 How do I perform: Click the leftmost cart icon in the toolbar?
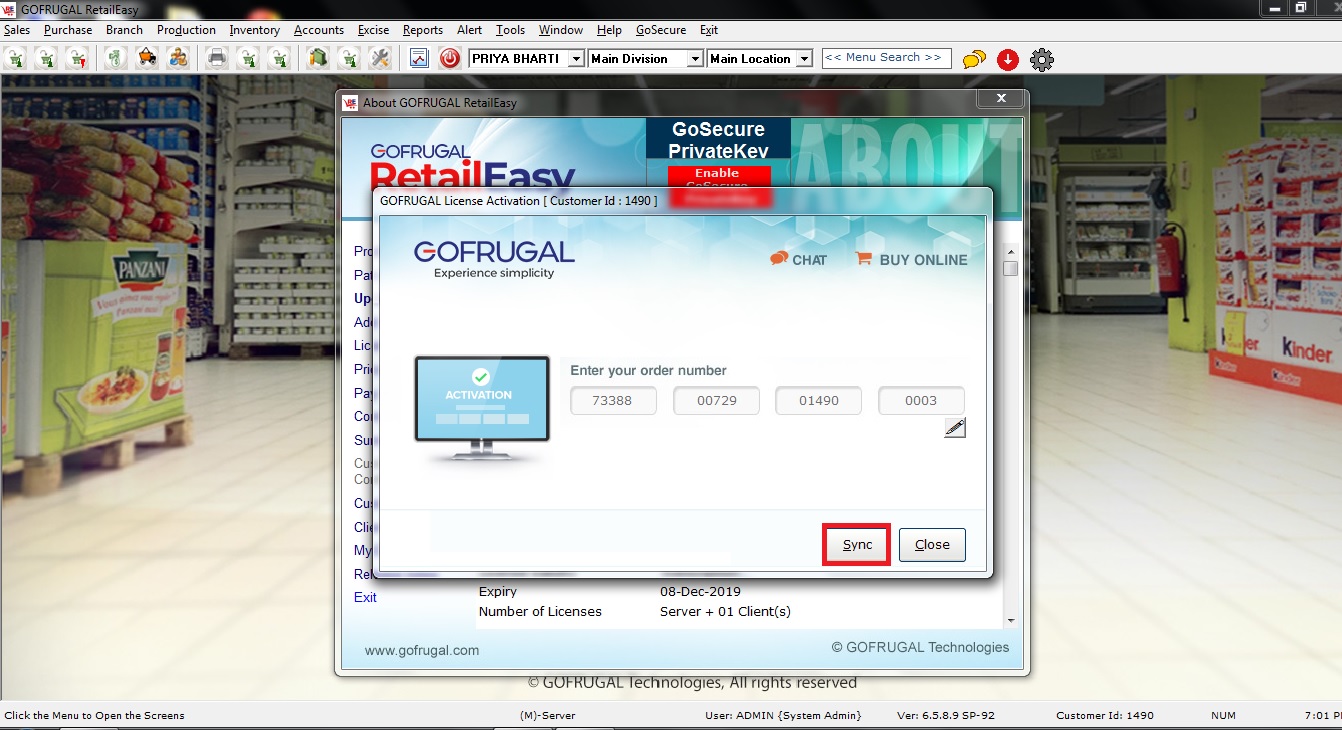(15, 58)
